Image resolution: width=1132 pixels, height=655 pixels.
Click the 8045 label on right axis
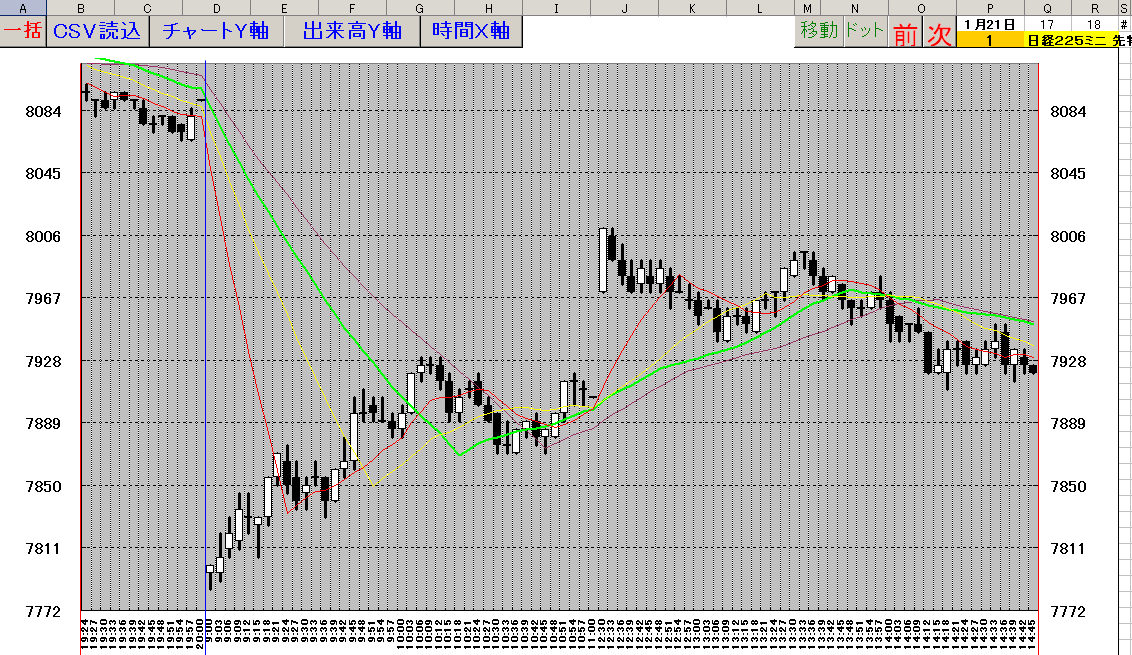point(1068,173)
